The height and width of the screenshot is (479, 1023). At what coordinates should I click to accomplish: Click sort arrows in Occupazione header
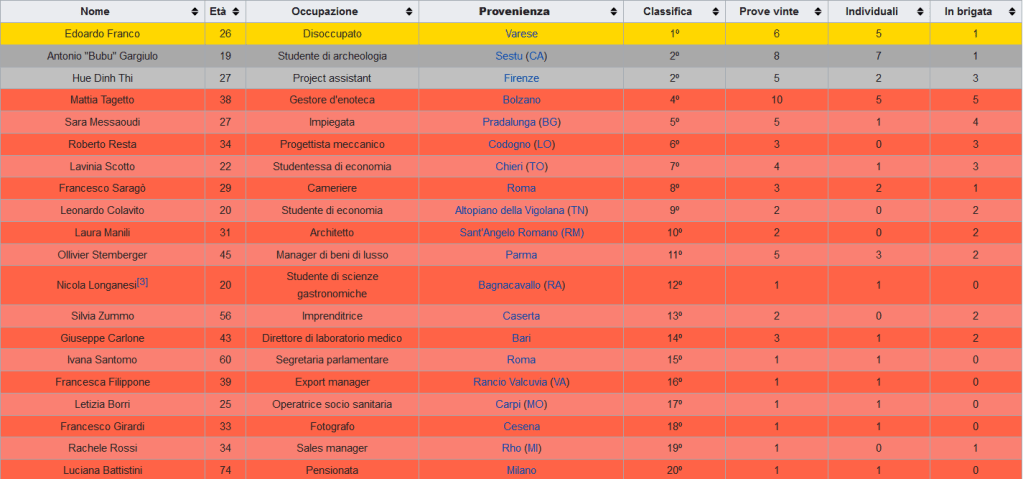[409, 11]
